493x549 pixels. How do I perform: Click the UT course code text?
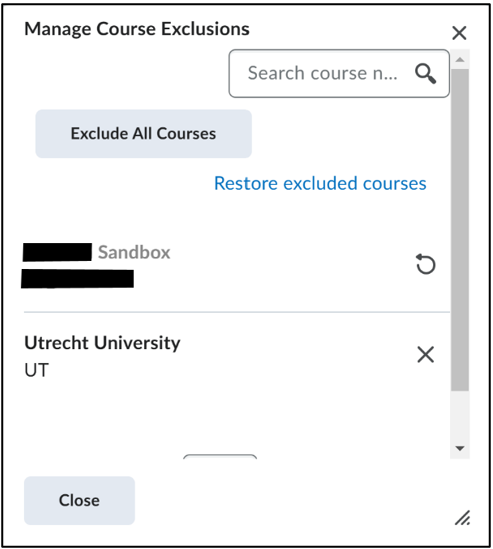click(36, 370)
